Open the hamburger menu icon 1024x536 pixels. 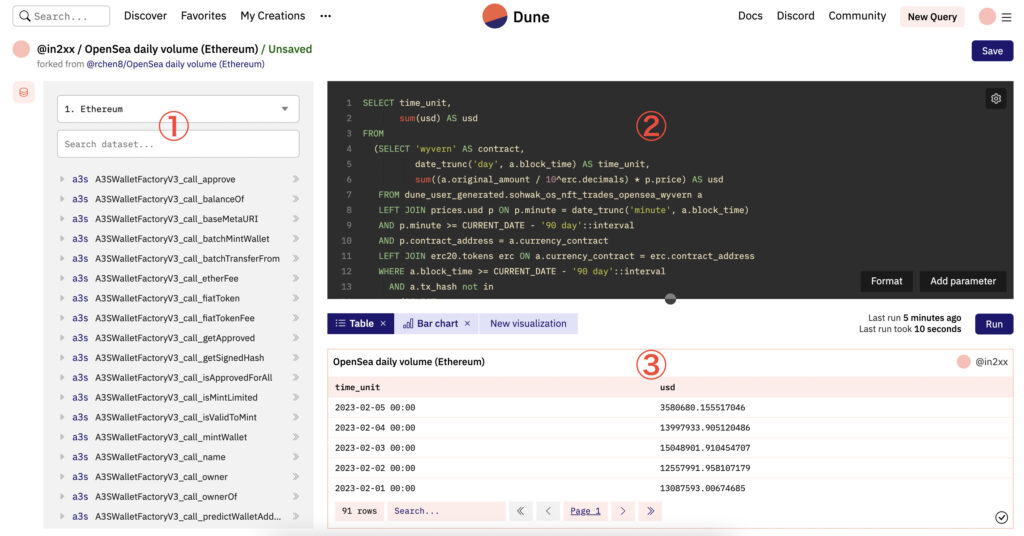pyautogui.click(x=1006, y=17)
